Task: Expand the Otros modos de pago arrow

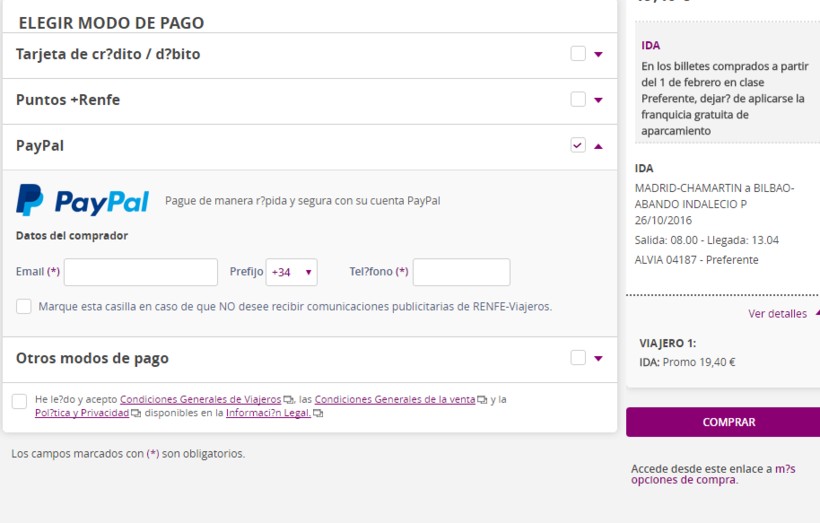Action: point(599,358)
